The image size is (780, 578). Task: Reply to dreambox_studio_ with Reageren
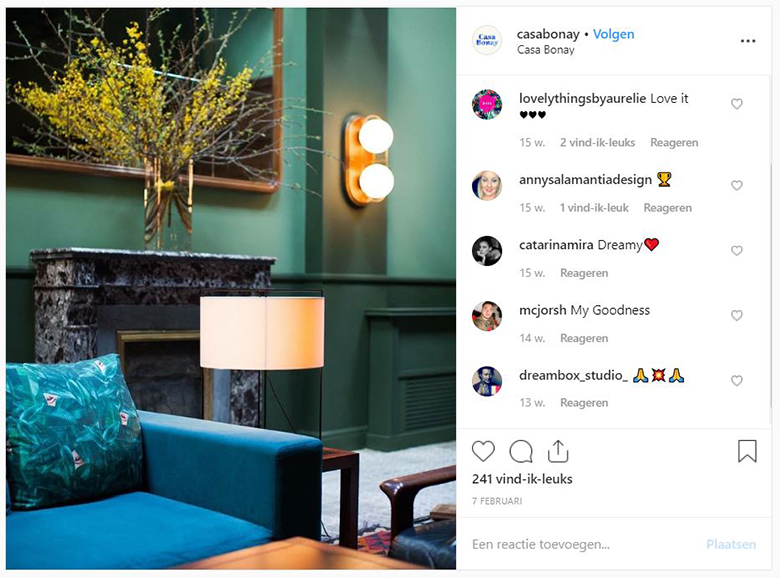click(x=584, y=403)
